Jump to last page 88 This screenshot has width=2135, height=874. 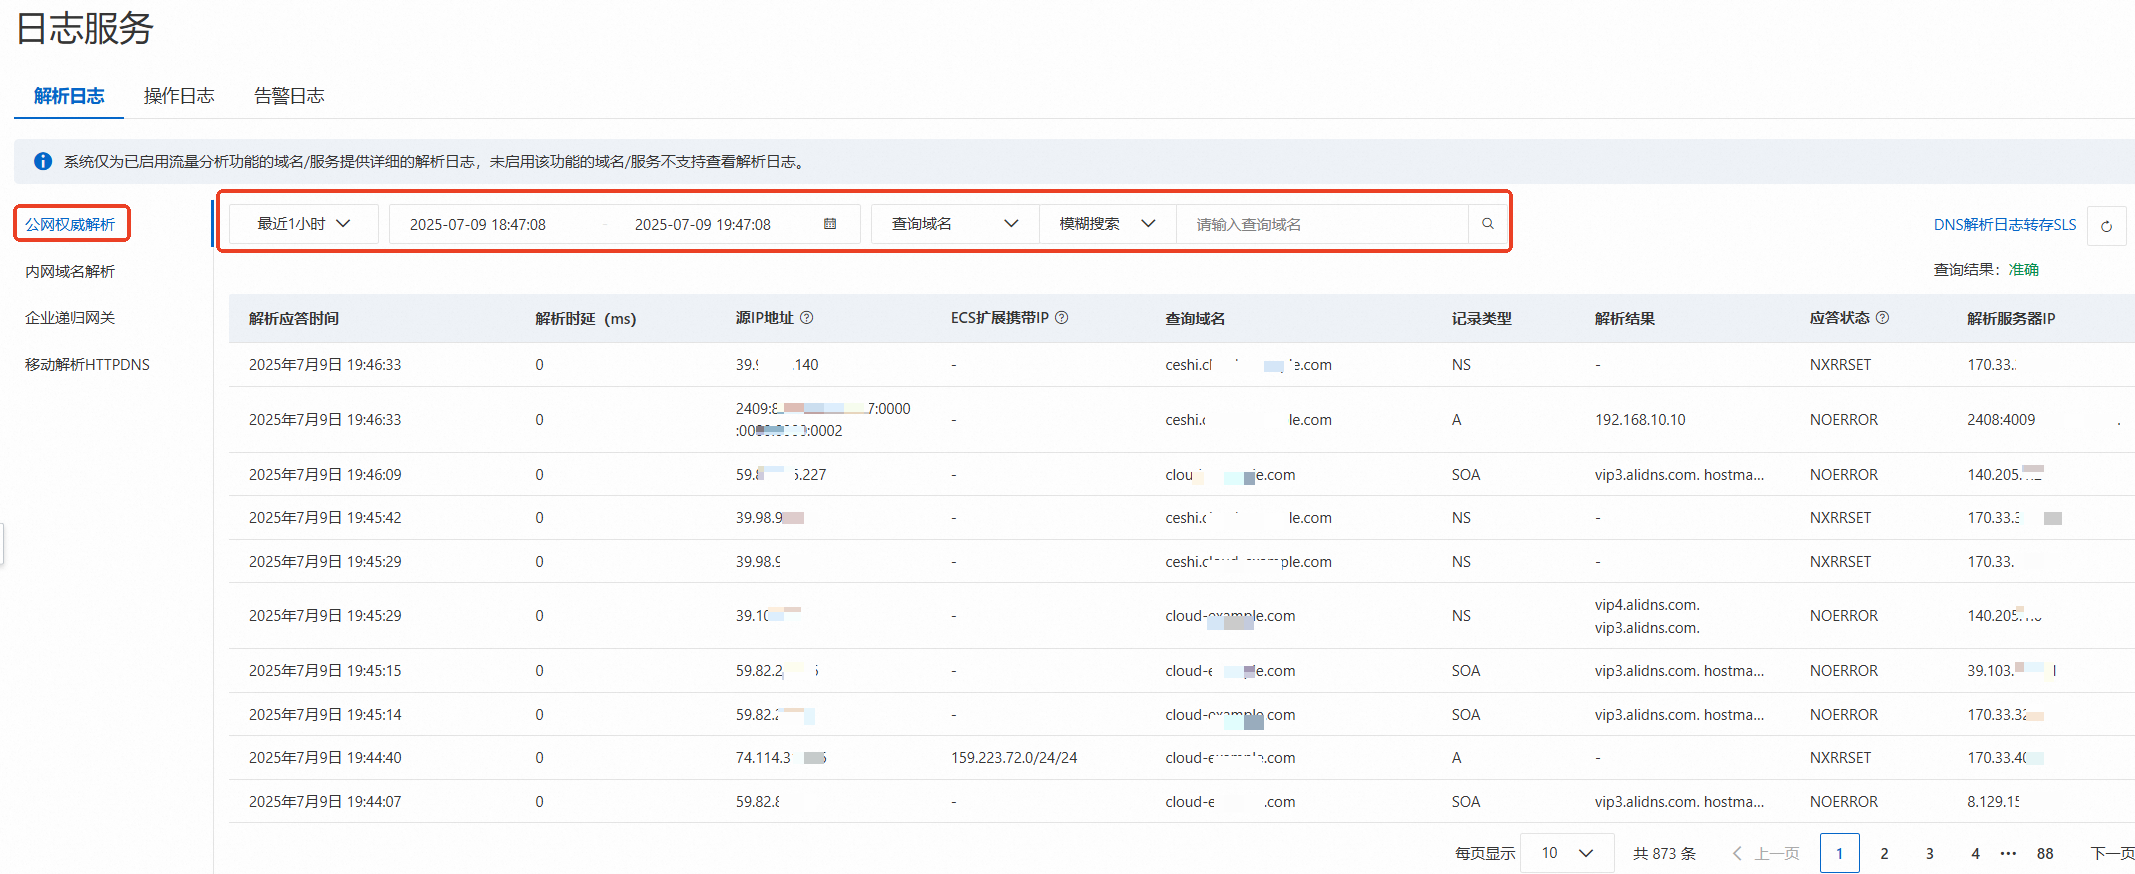tap(2045, 854)
